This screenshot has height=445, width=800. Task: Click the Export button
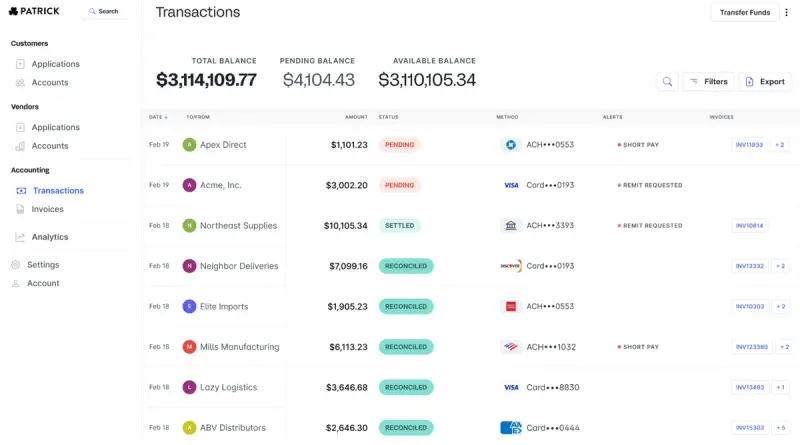(765, 82)
